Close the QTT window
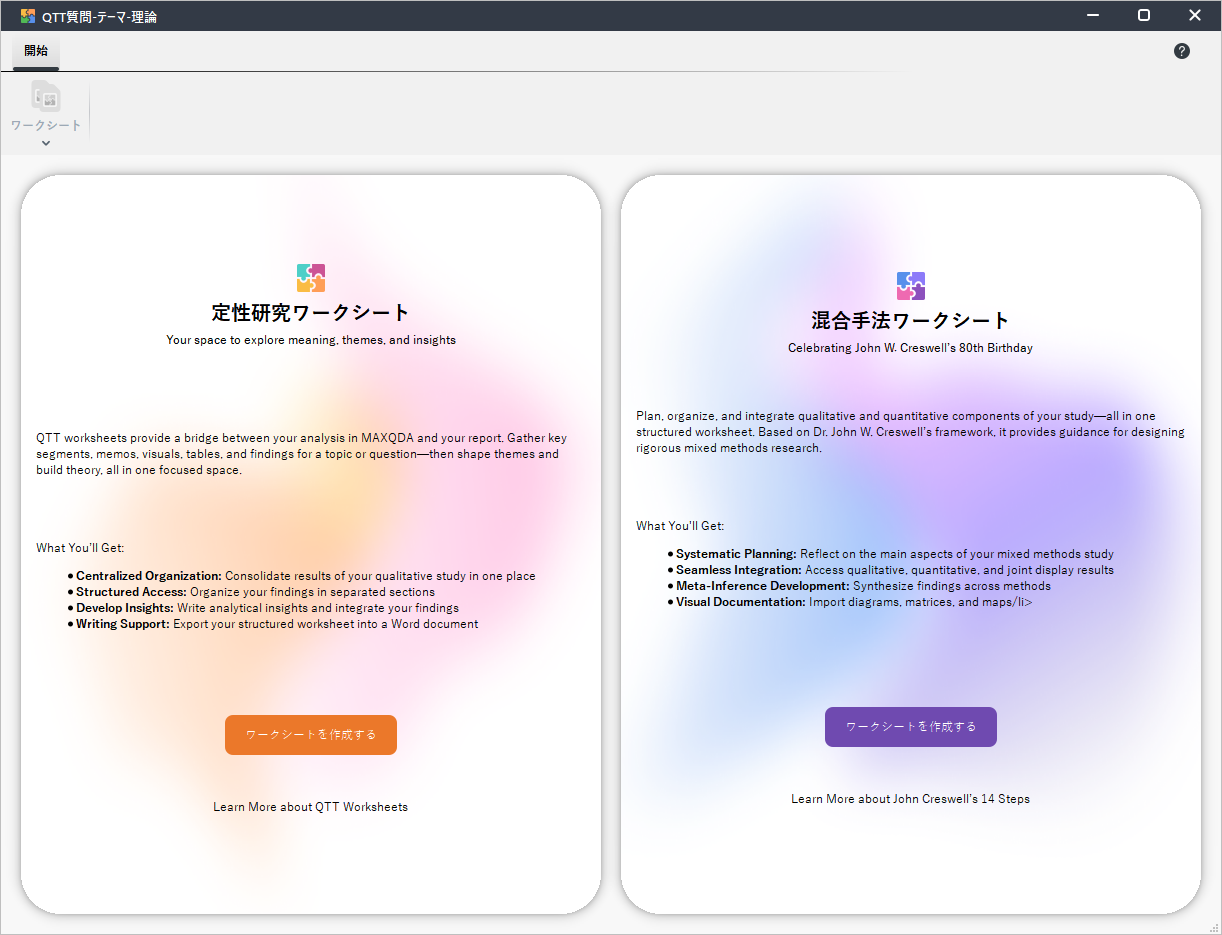Screen dimensions: 1222x935 [1194, 16]
